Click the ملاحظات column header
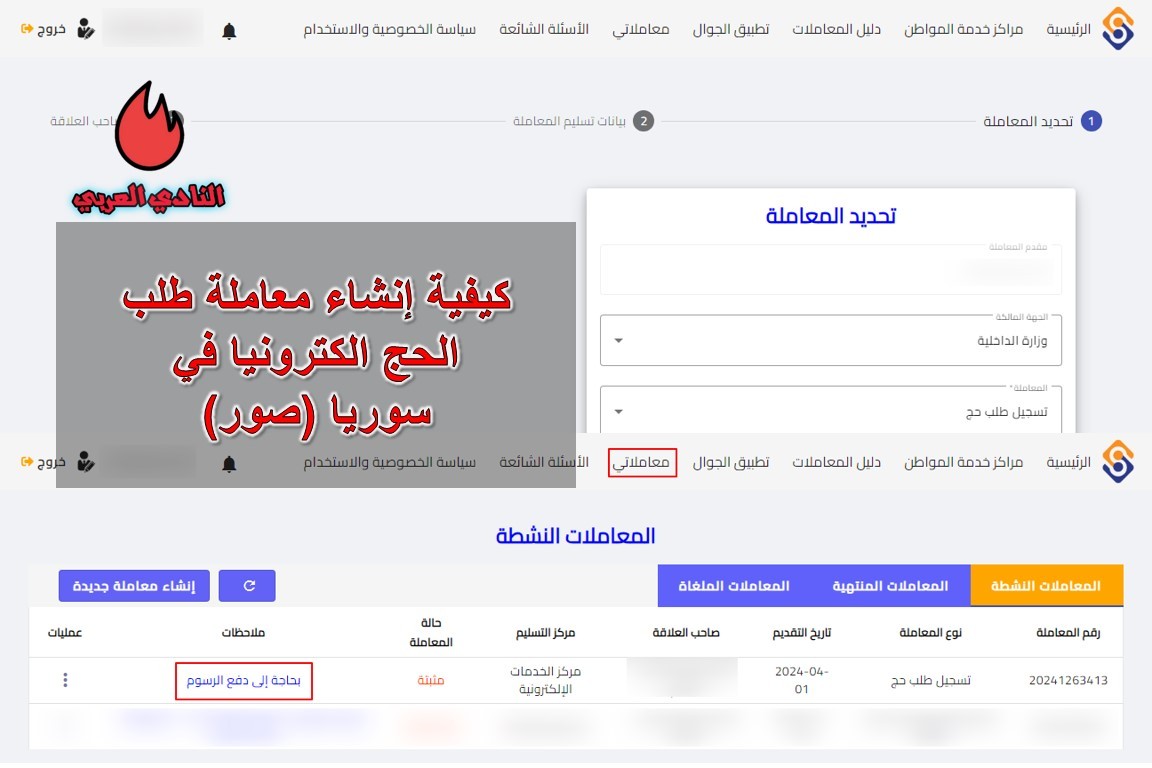 point(243,633)
